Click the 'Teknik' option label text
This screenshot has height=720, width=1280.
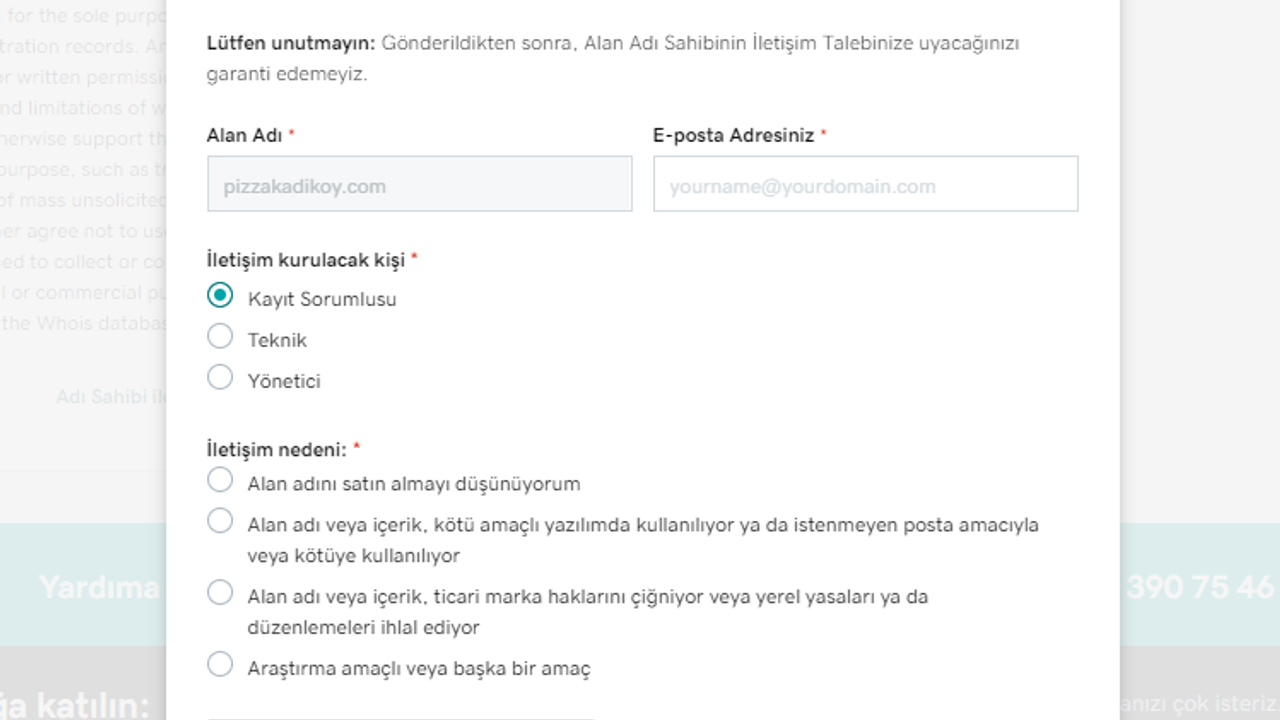[x=277, y=341]
